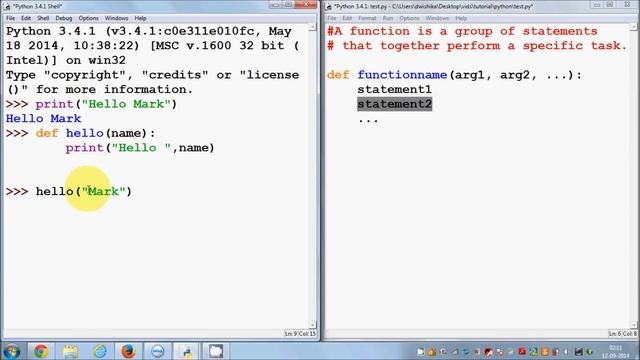Click the Dell taskbar icon
Screen dimensions: 640x360
point(158,351)
